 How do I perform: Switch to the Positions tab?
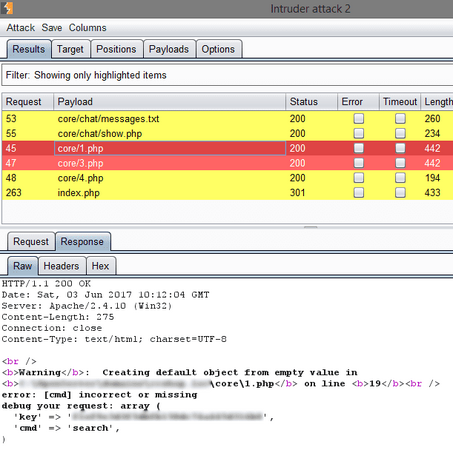116,49
